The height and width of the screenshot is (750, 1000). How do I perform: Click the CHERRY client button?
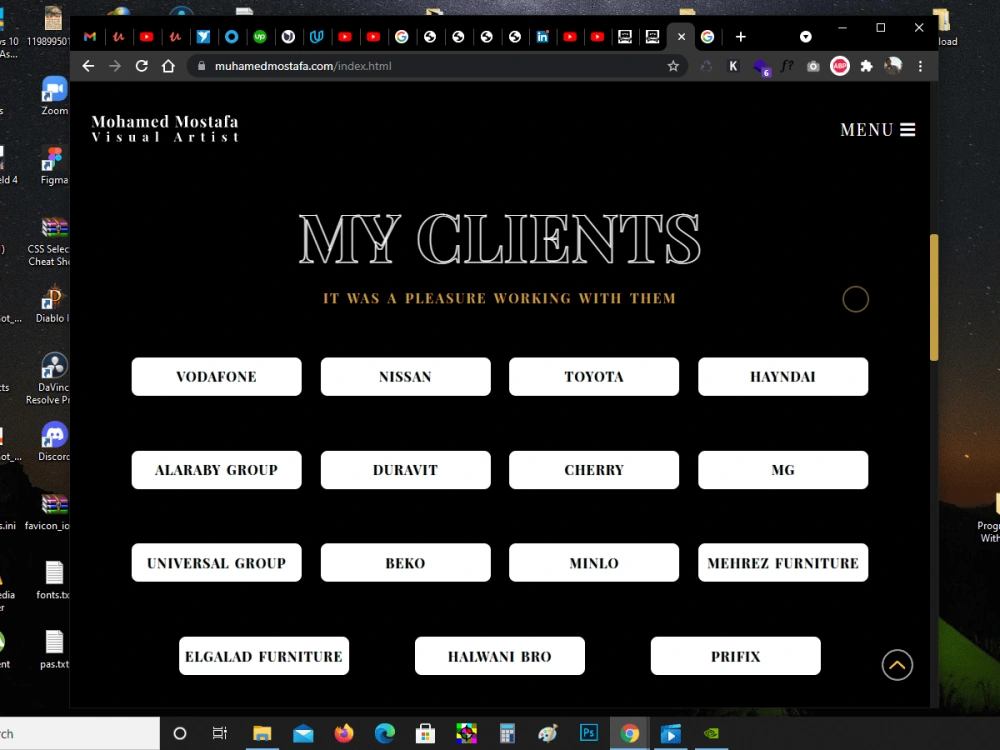tap(594, 470)
